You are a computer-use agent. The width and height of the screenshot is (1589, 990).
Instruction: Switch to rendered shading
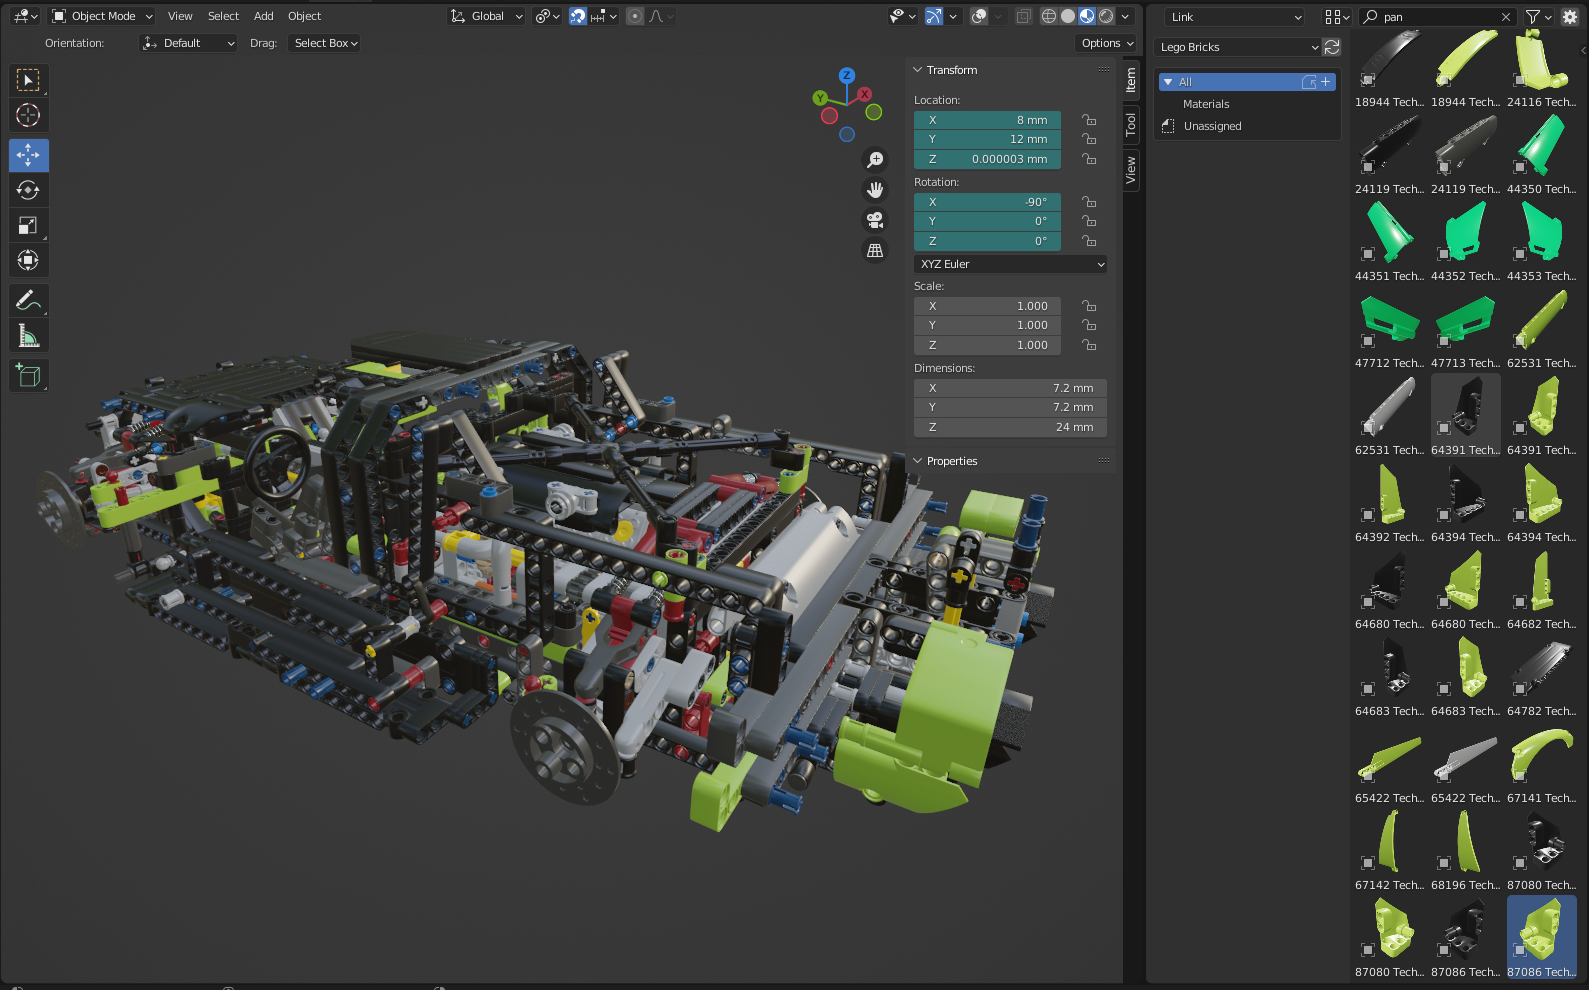pos(1106,16)
